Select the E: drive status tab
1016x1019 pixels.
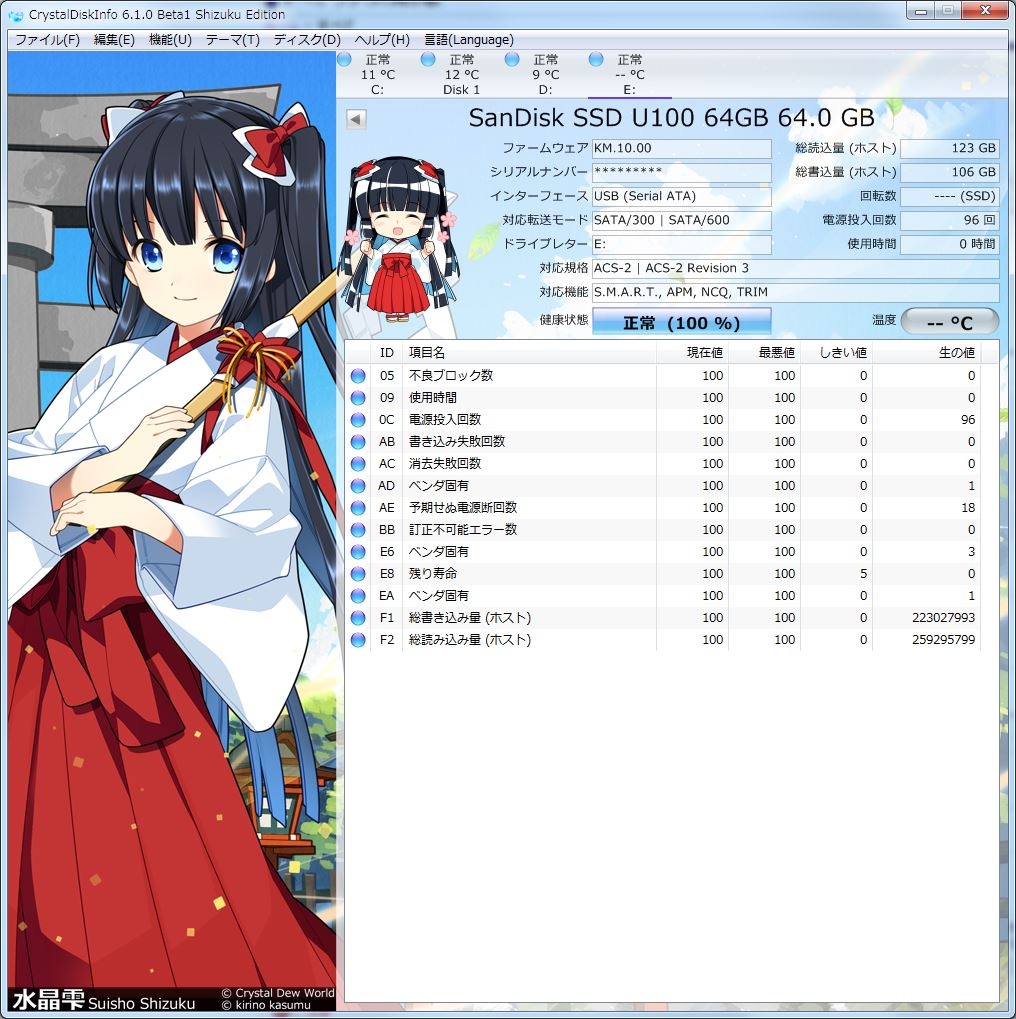click(x=629, y=75)
